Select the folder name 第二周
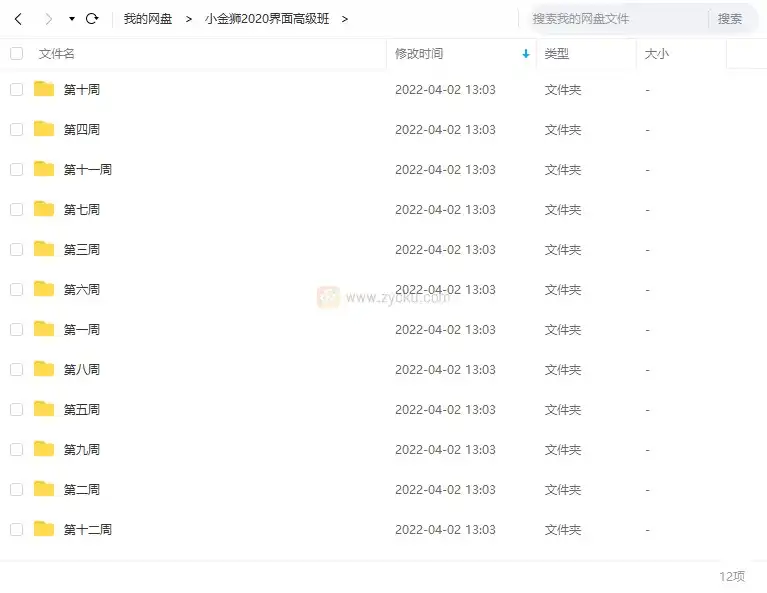Viewport: 767px width, 593px height. tap(82, 490)
